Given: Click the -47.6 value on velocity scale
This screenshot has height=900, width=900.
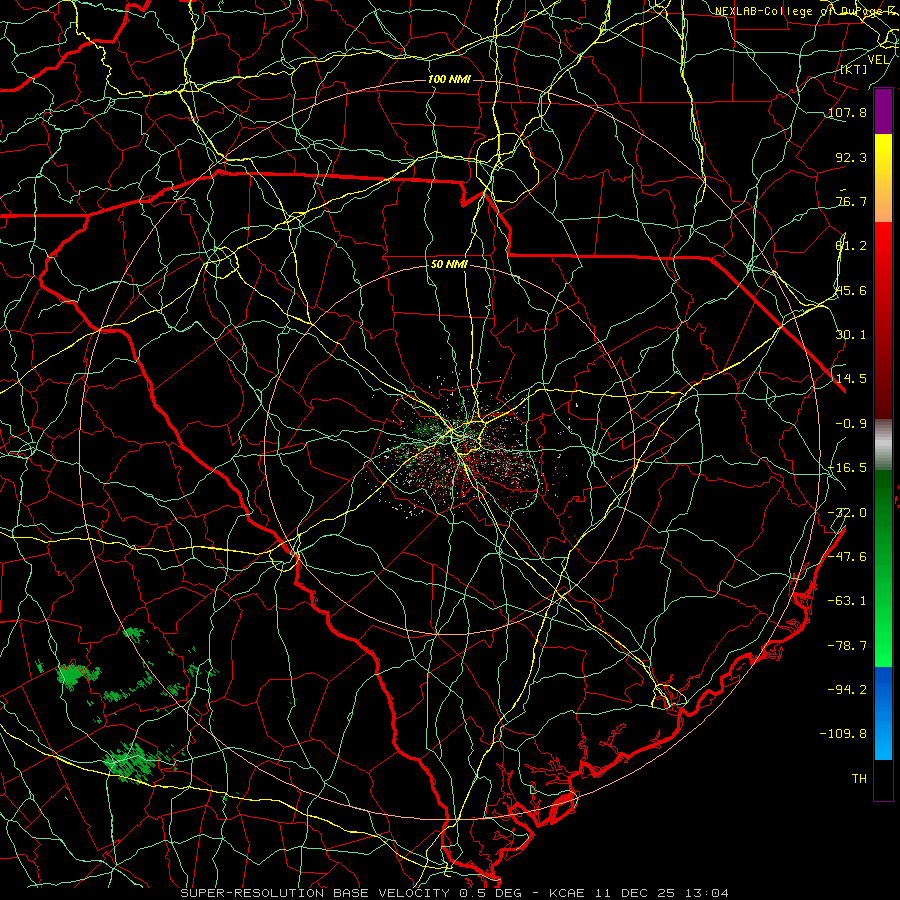Looking at the screenshot, I should [x=847, y=557].
